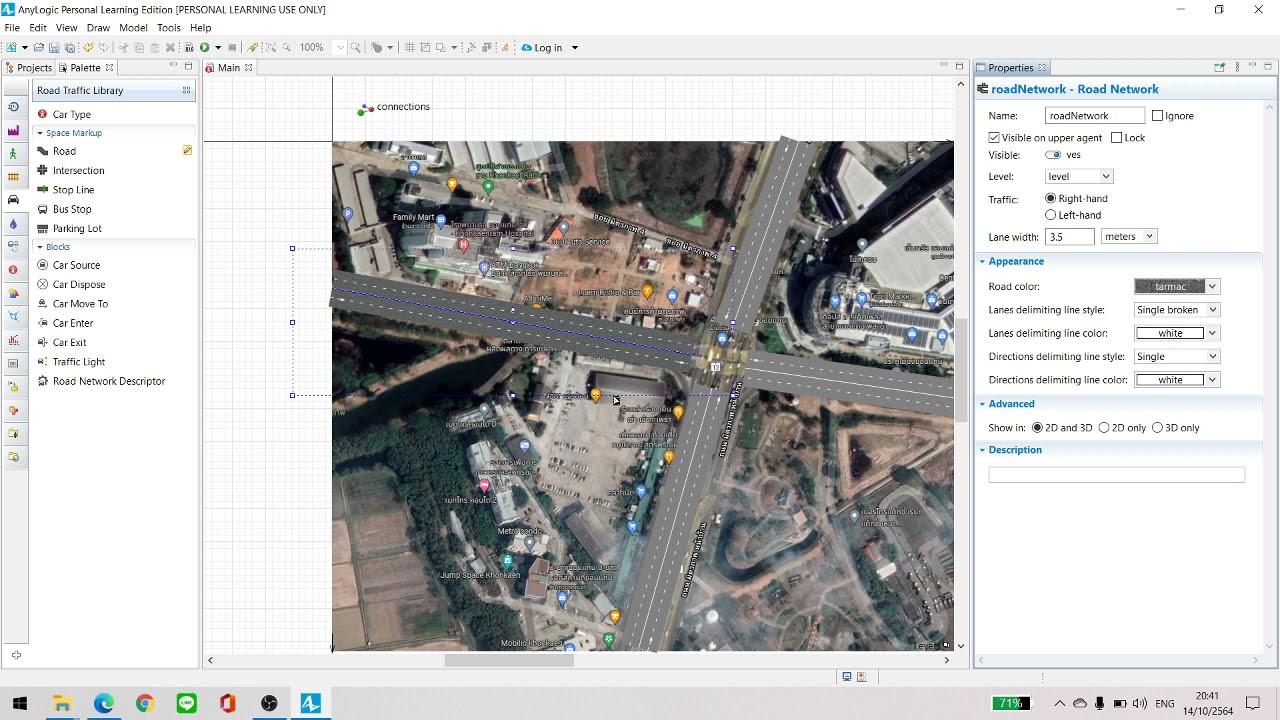
Task: Click the pencil drawing-mode icon beside Road
Action: [187, 151]
